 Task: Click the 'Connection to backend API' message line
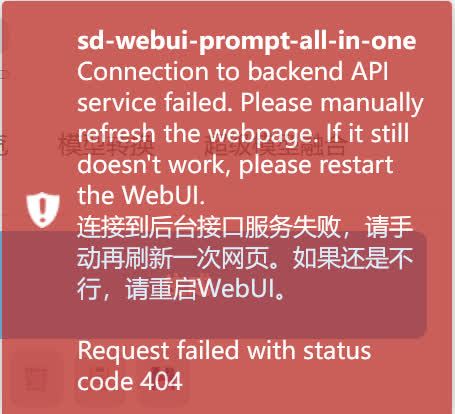click(233, 72)
